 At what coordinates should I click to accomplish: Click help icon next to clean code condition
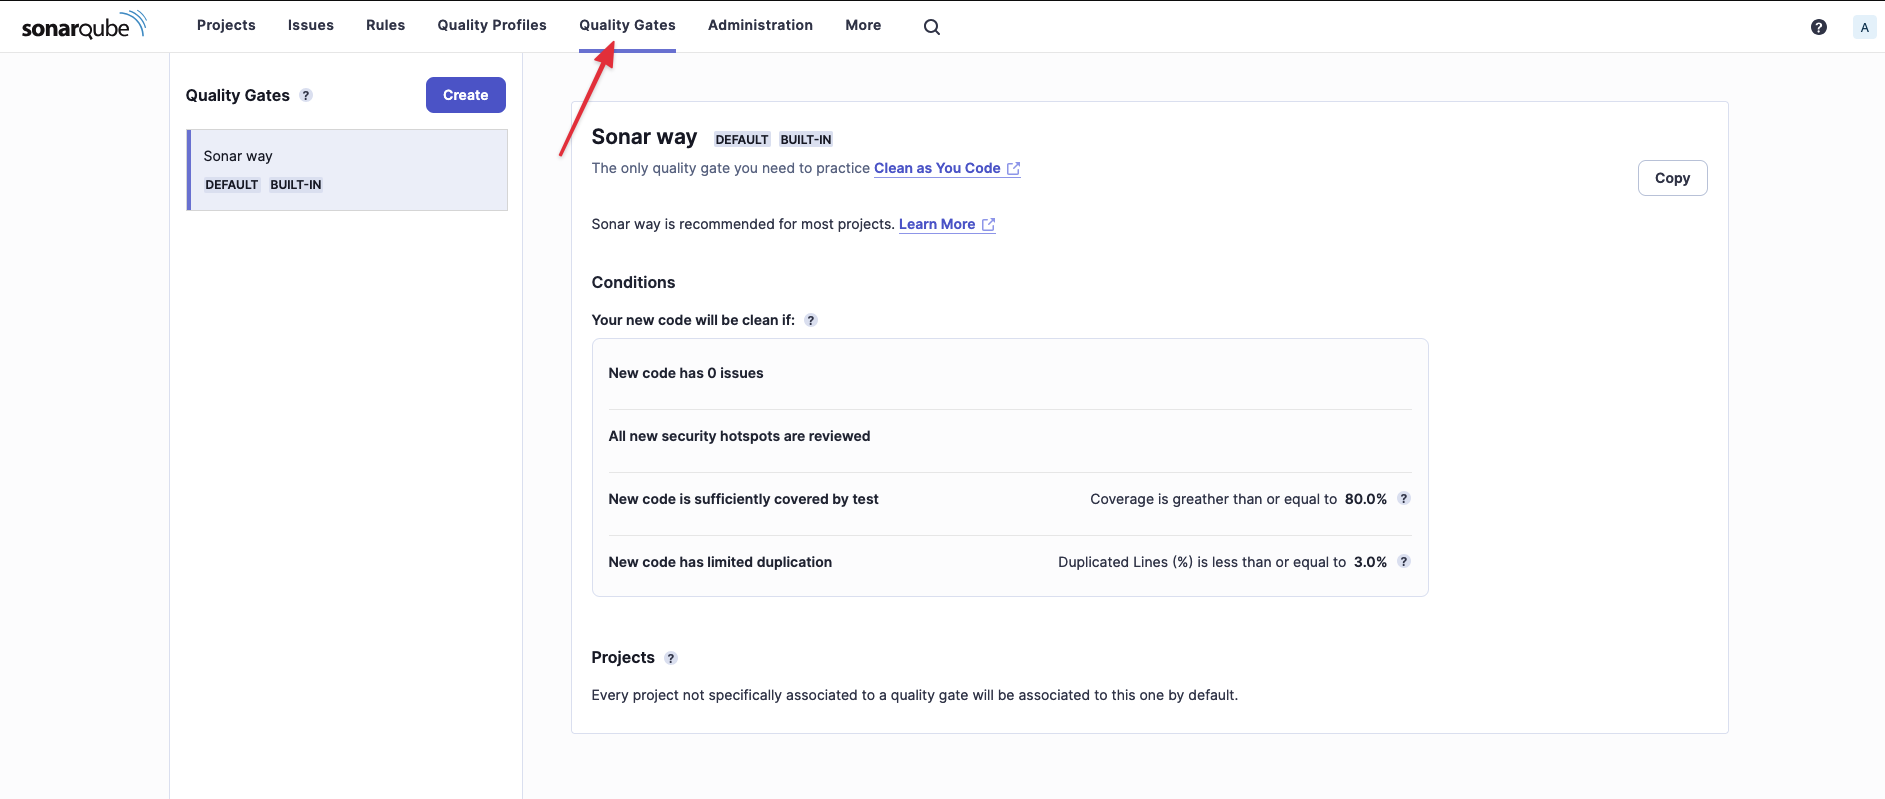tap(811, 321)
